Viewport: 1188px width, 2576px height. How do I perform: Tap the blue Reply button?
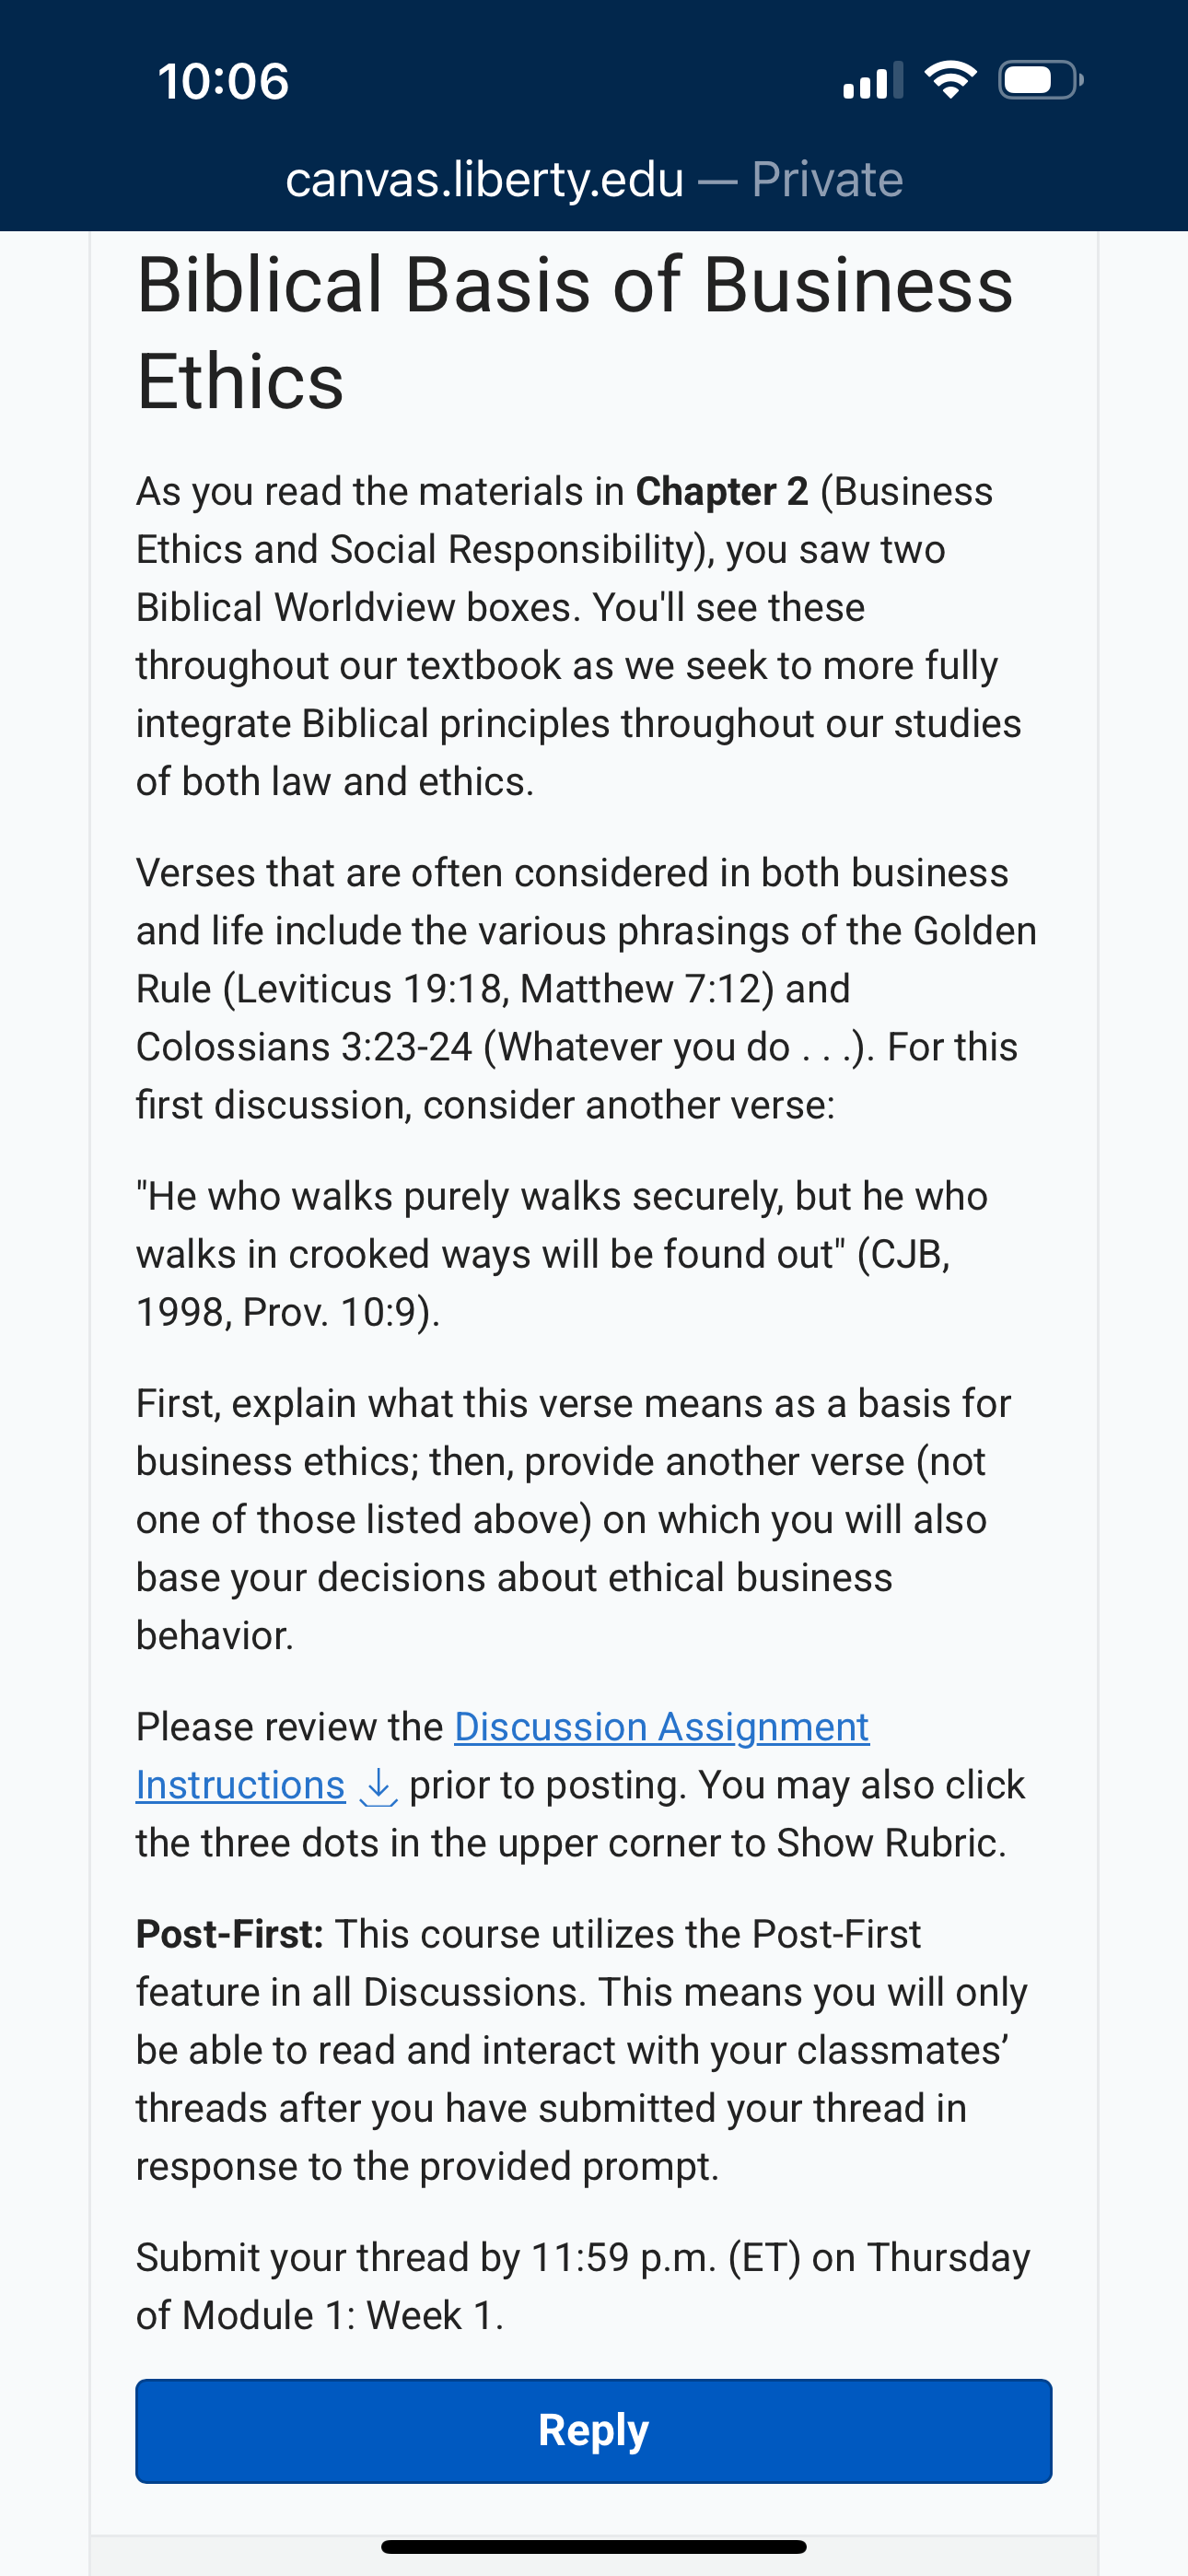(593, 2430)
